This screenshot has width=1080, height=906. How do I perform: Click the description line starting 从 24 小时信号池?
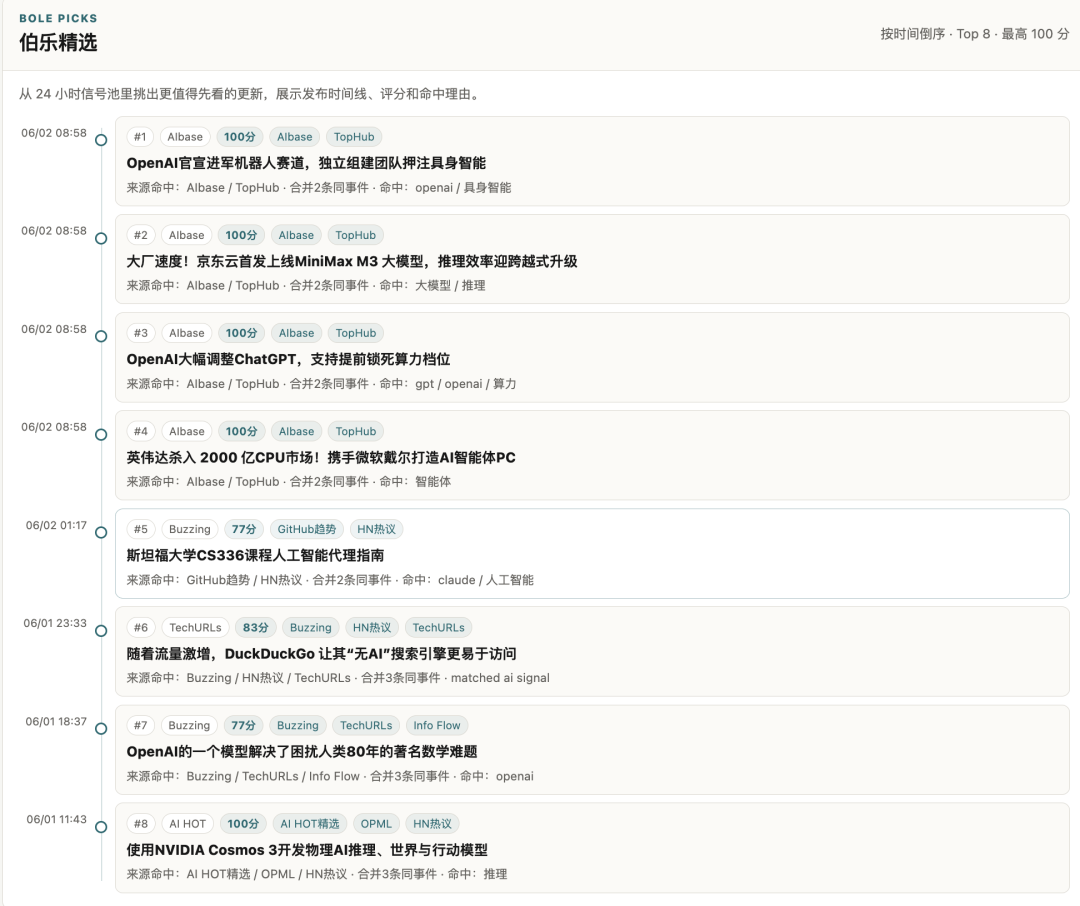[249, 94]
